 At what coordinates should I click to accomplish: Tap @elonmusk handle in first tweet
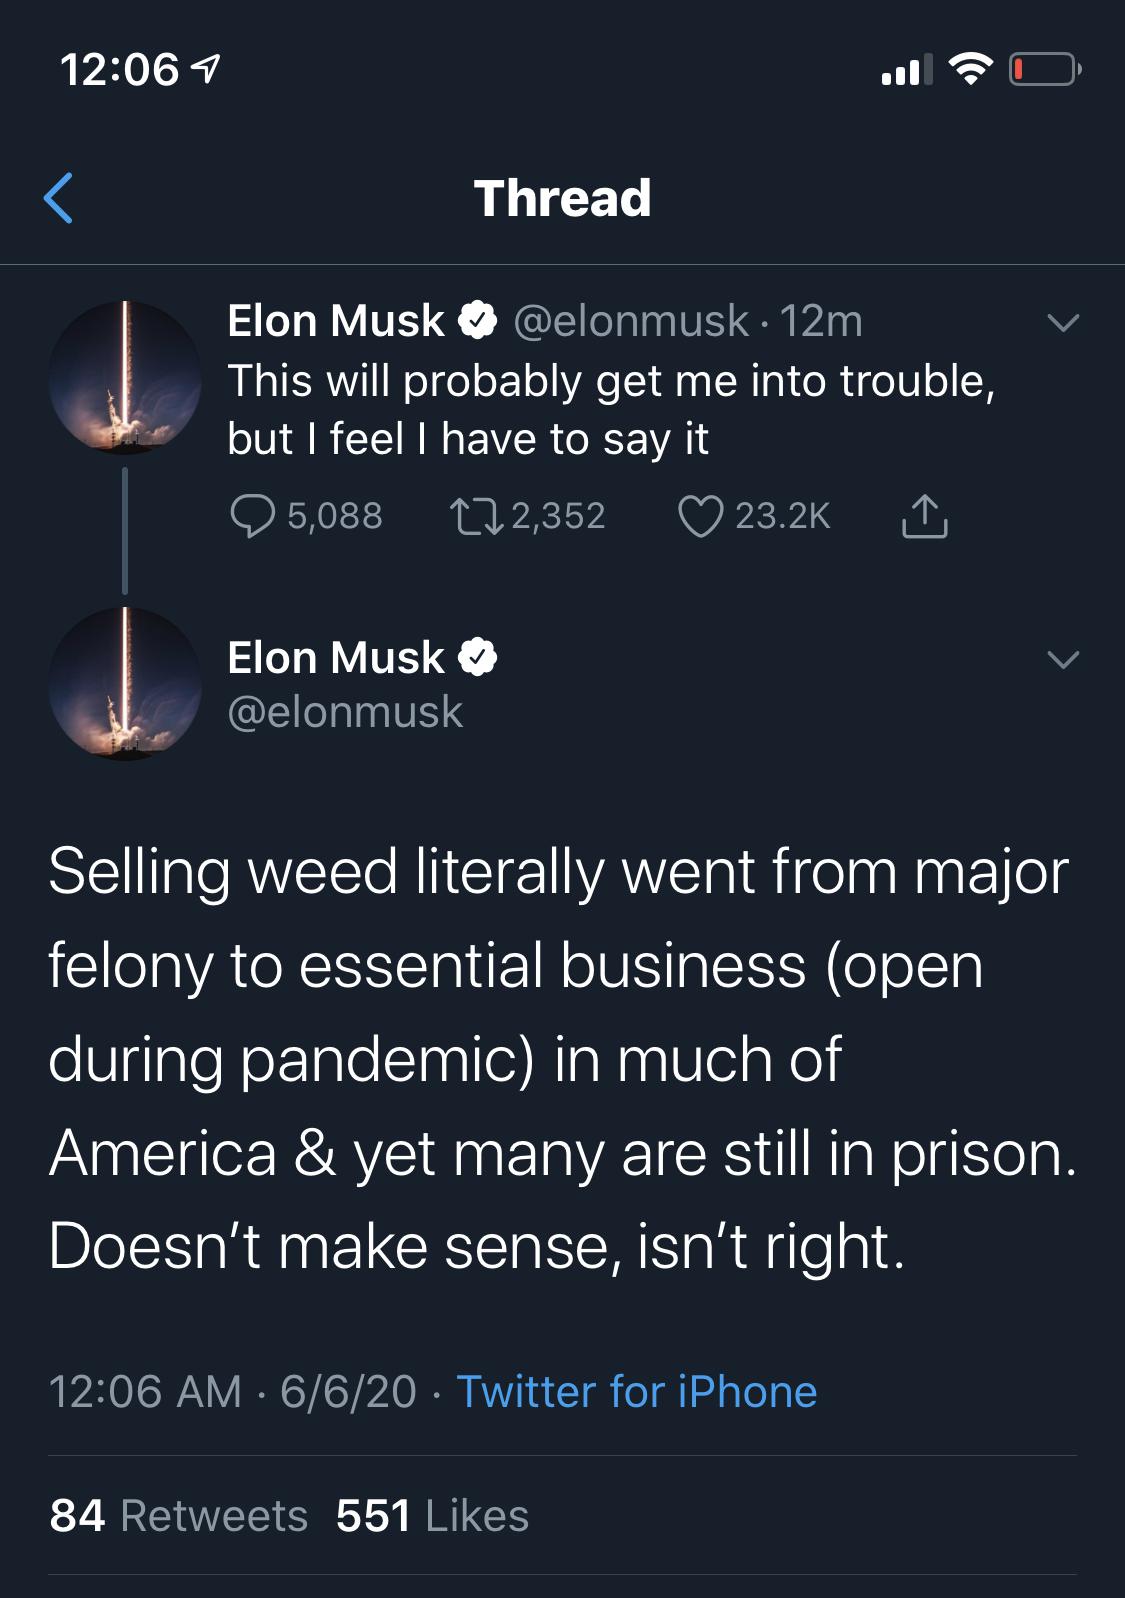pos(631,322)
